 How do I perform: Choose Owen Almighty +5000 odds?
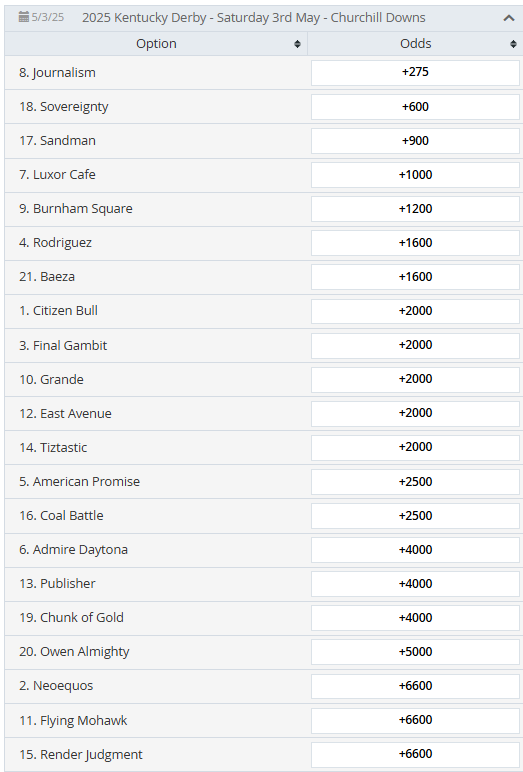(415, 651)
